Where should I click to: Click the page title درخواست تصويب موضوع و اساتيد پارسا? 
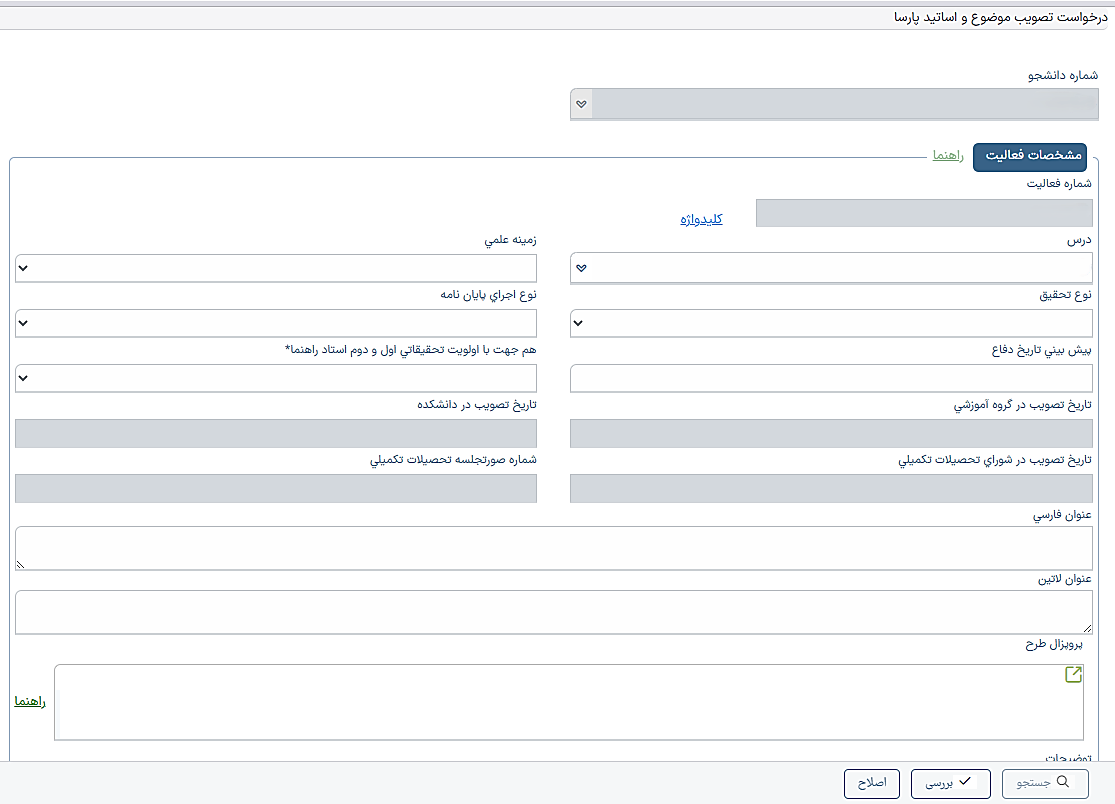1001,17
